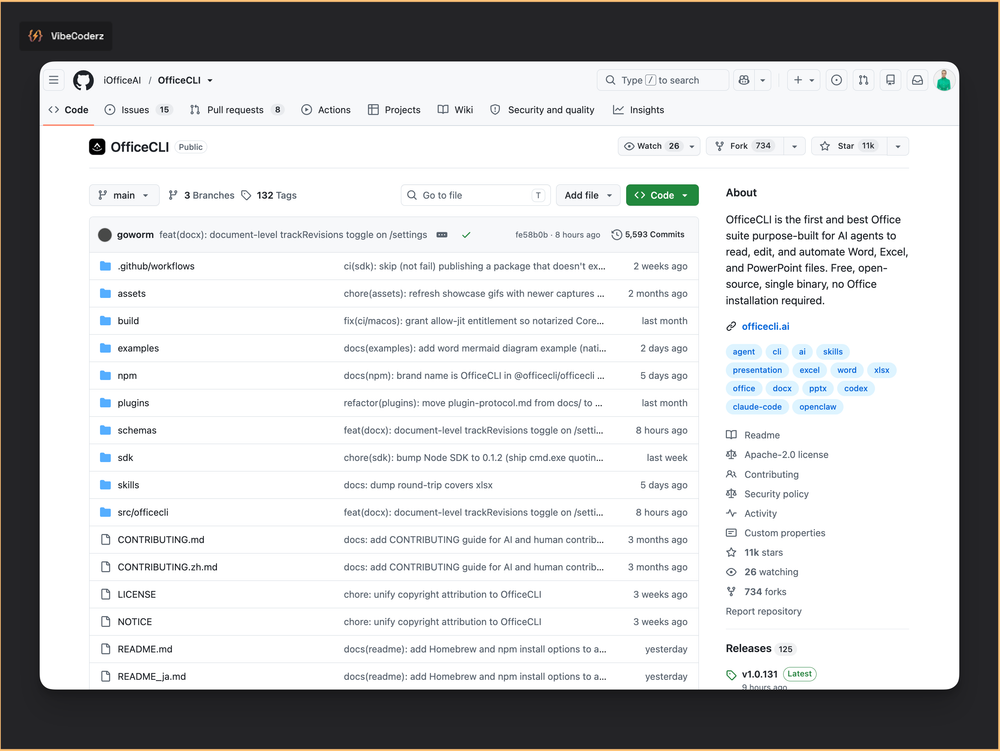Click the book icon beside Readme
Viewport: 1000px width, 751px height.
pyautogui.click(x=731, y=435)
